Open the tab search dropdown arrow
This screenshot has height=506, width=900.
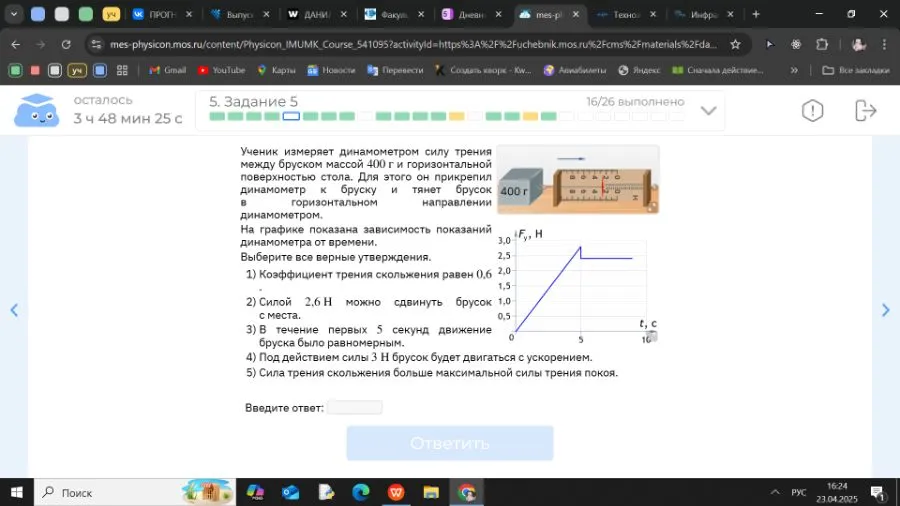(x=14, y=14)
